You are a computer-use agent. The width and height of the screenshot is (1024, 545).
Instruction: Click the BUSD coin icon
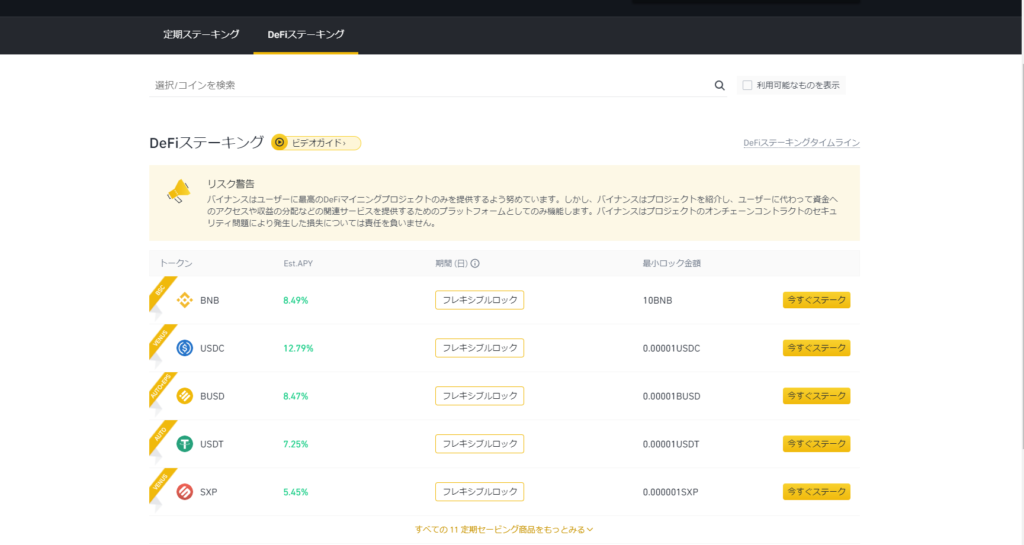(x=185, y=396)
